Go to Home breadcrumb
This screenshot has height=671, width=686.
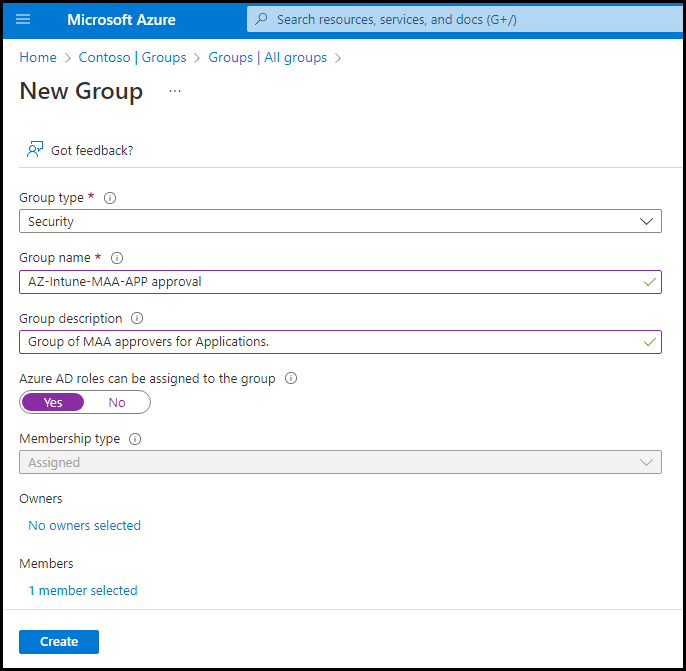coord(38,58)
